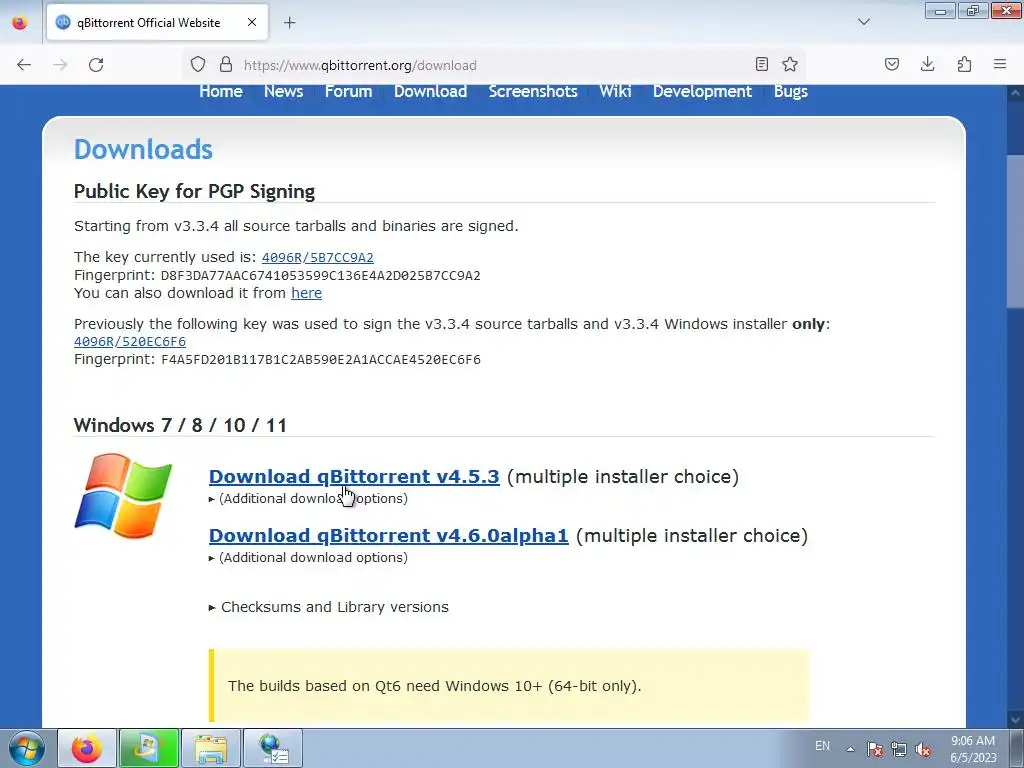Open old key link 4096R/520EC6F6

click(x=130, y=342)
